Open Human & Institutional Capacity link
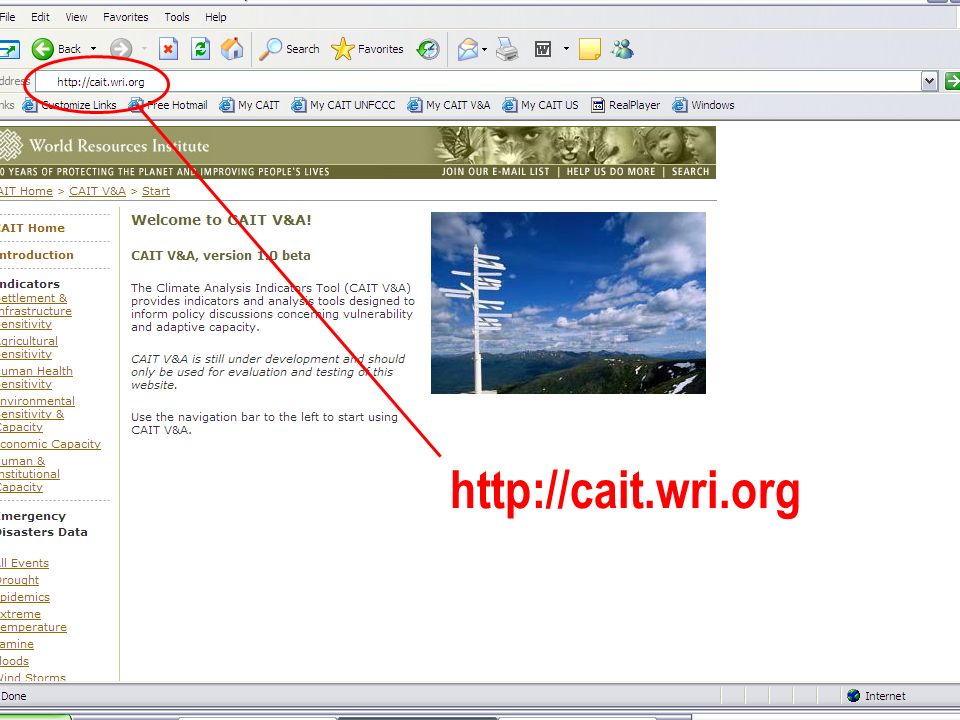Screen dimensions: 960x720 pos(30,474)
